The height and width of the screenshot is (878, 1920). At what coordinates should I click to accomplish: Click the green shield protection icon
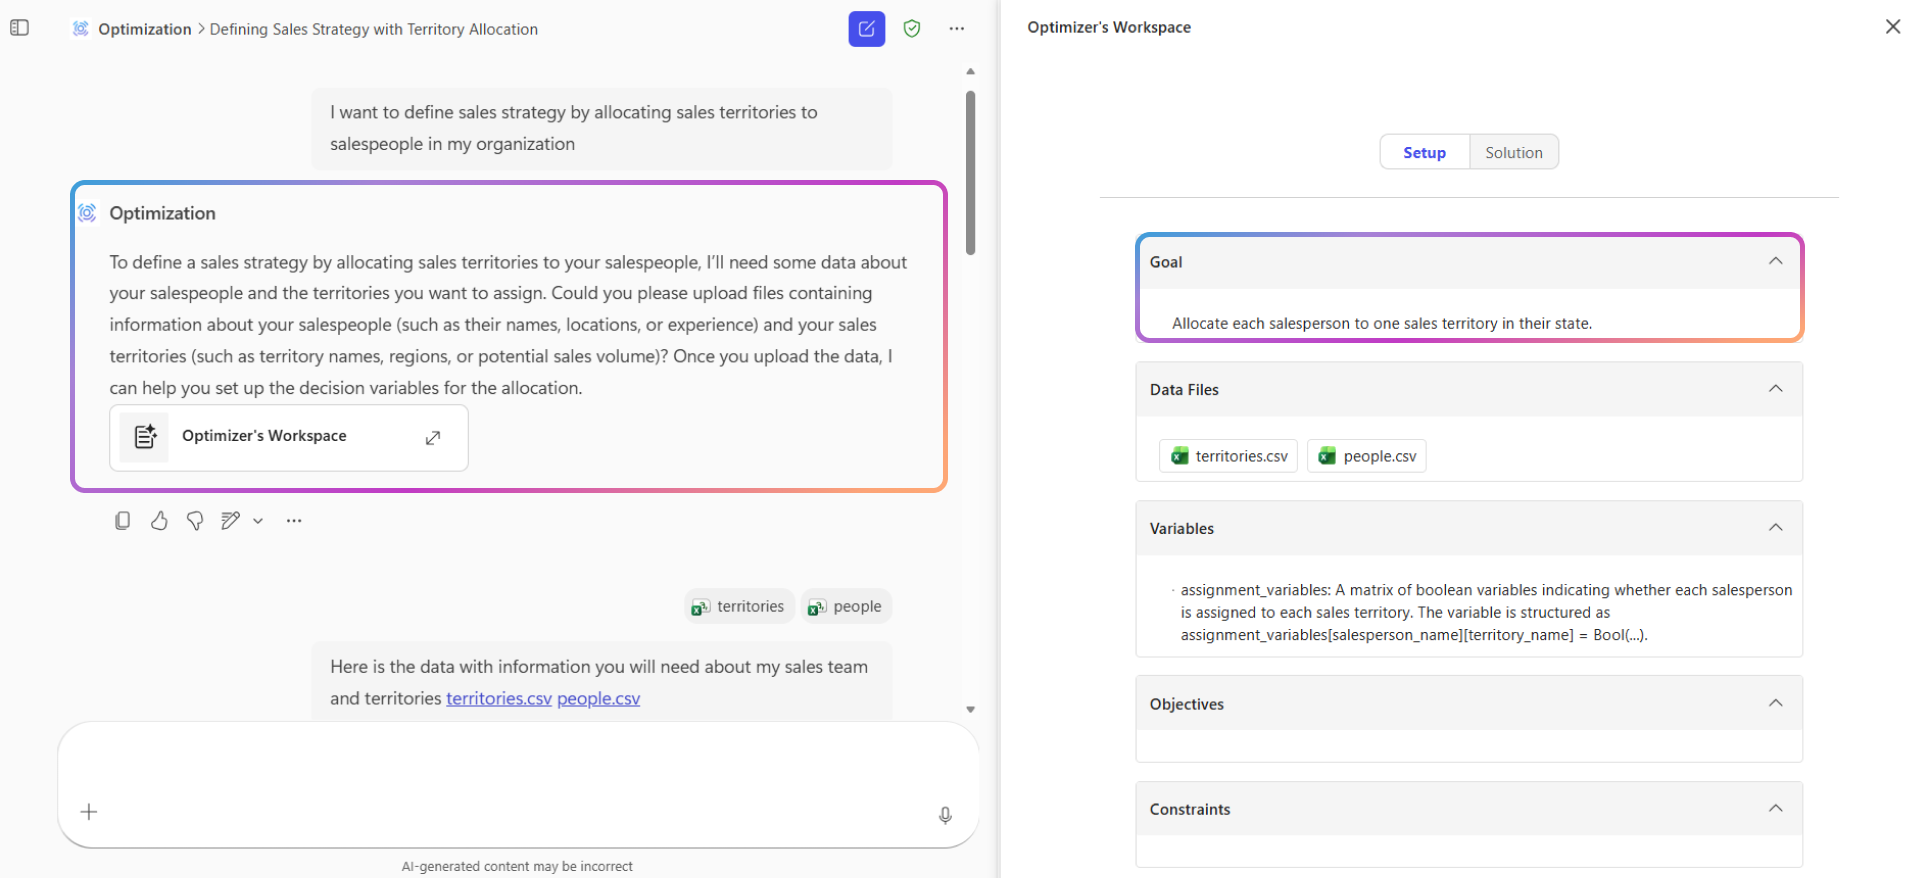point(911,29)
